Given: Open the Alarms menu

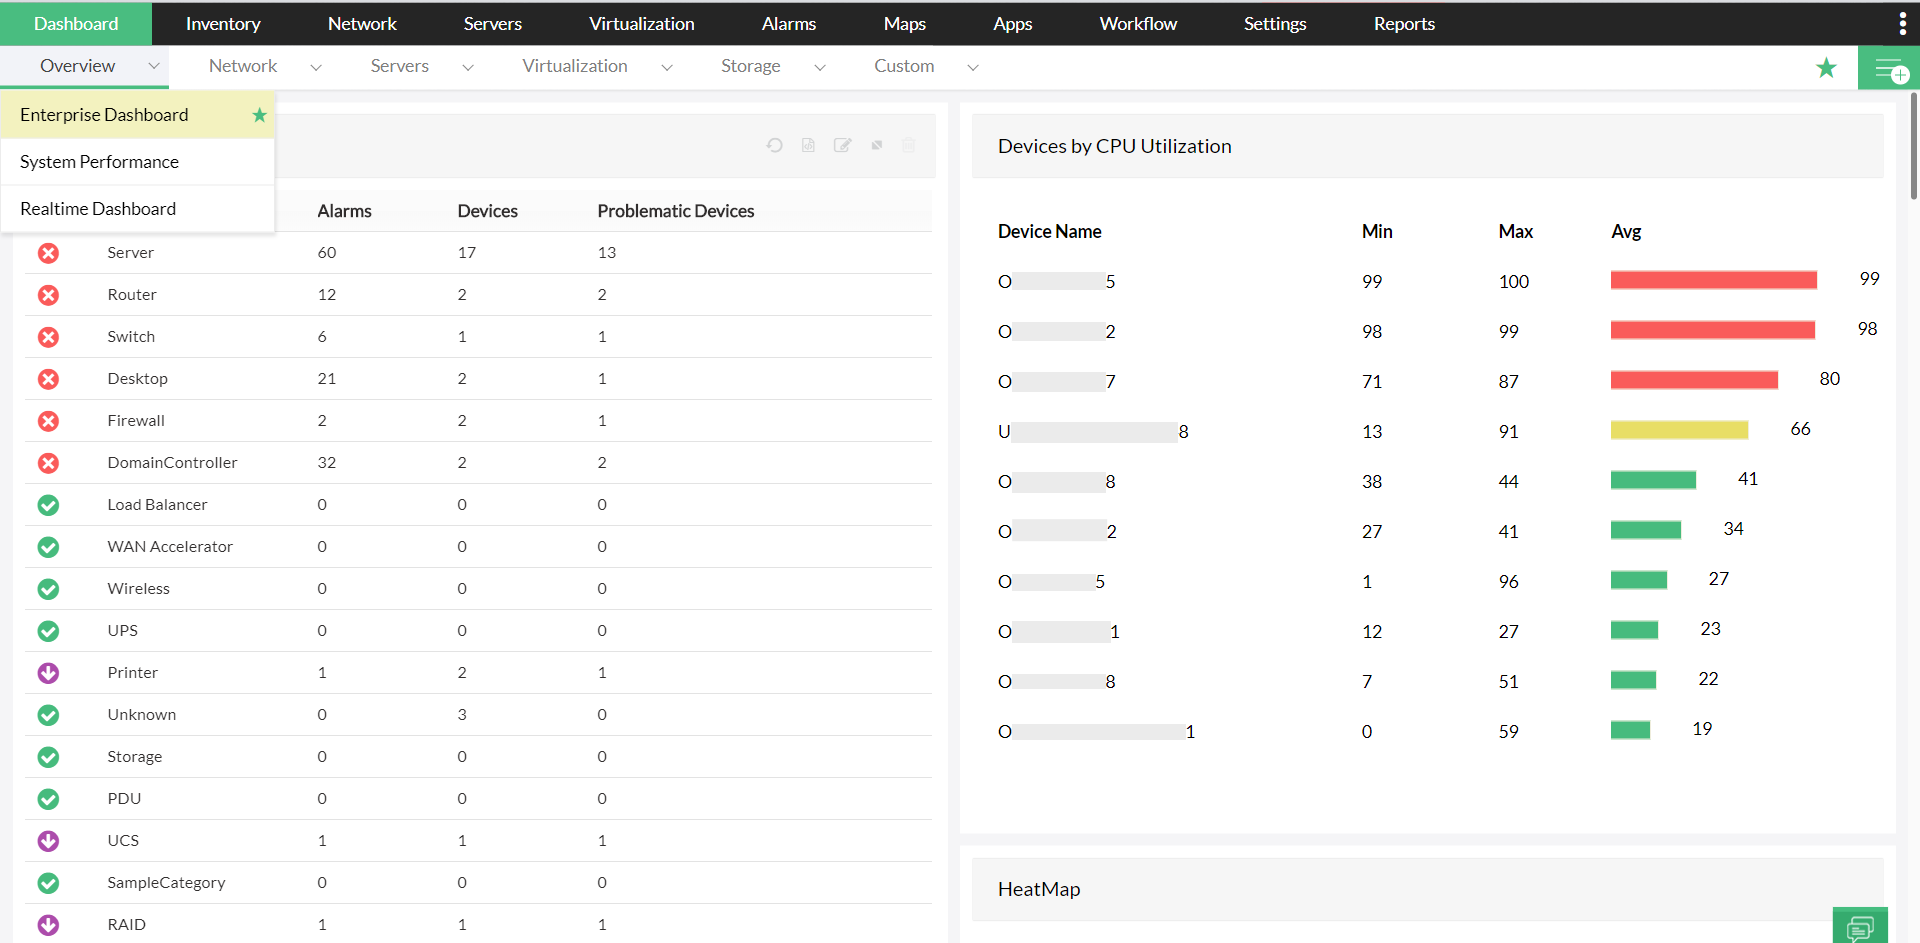Looking at the screenshot, I should (788, 23).
